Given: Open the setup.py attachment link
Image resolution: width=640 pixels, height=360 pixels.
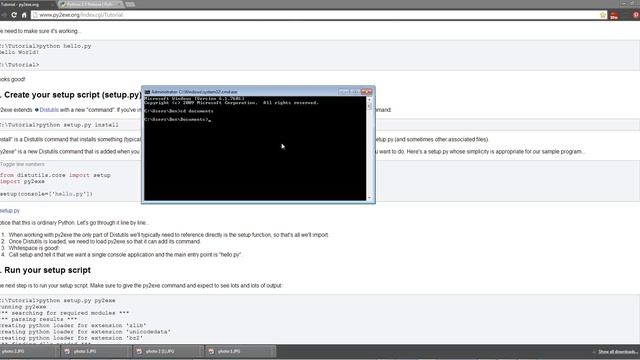Looking at the screenshot, I should coord(10,211).
